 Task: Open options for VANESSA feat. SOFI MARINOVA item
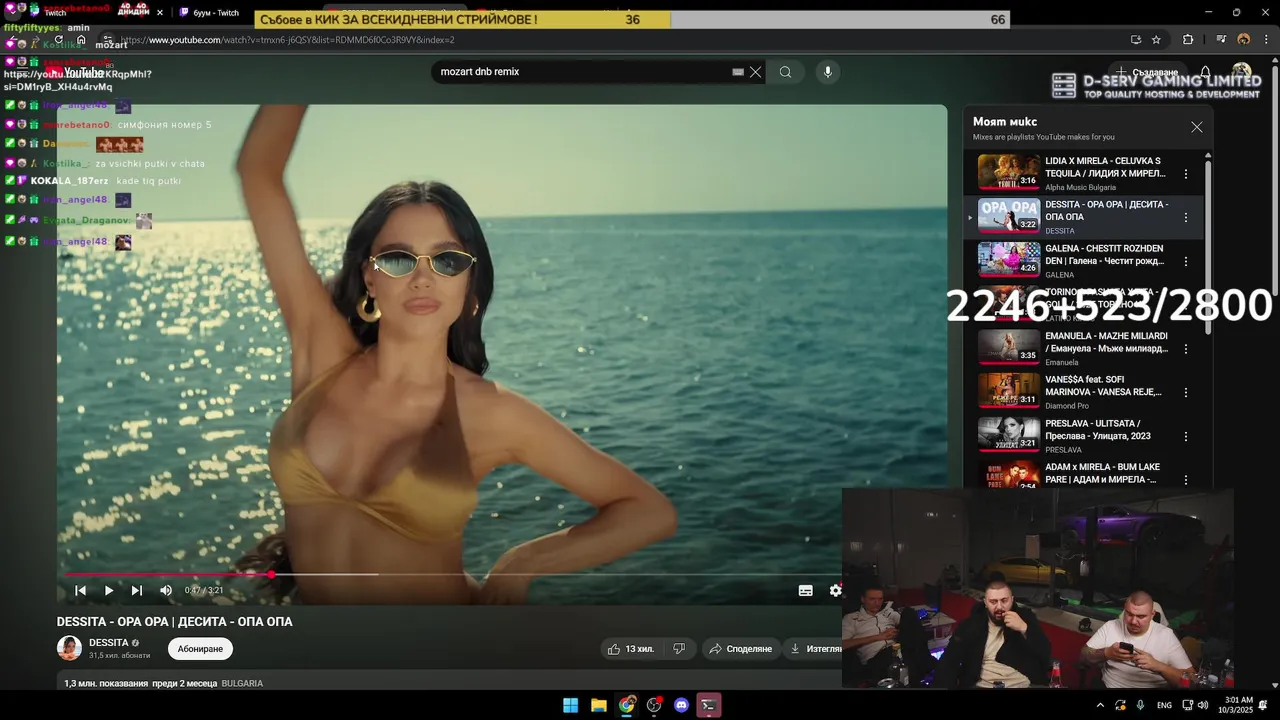coord(1186,393)
